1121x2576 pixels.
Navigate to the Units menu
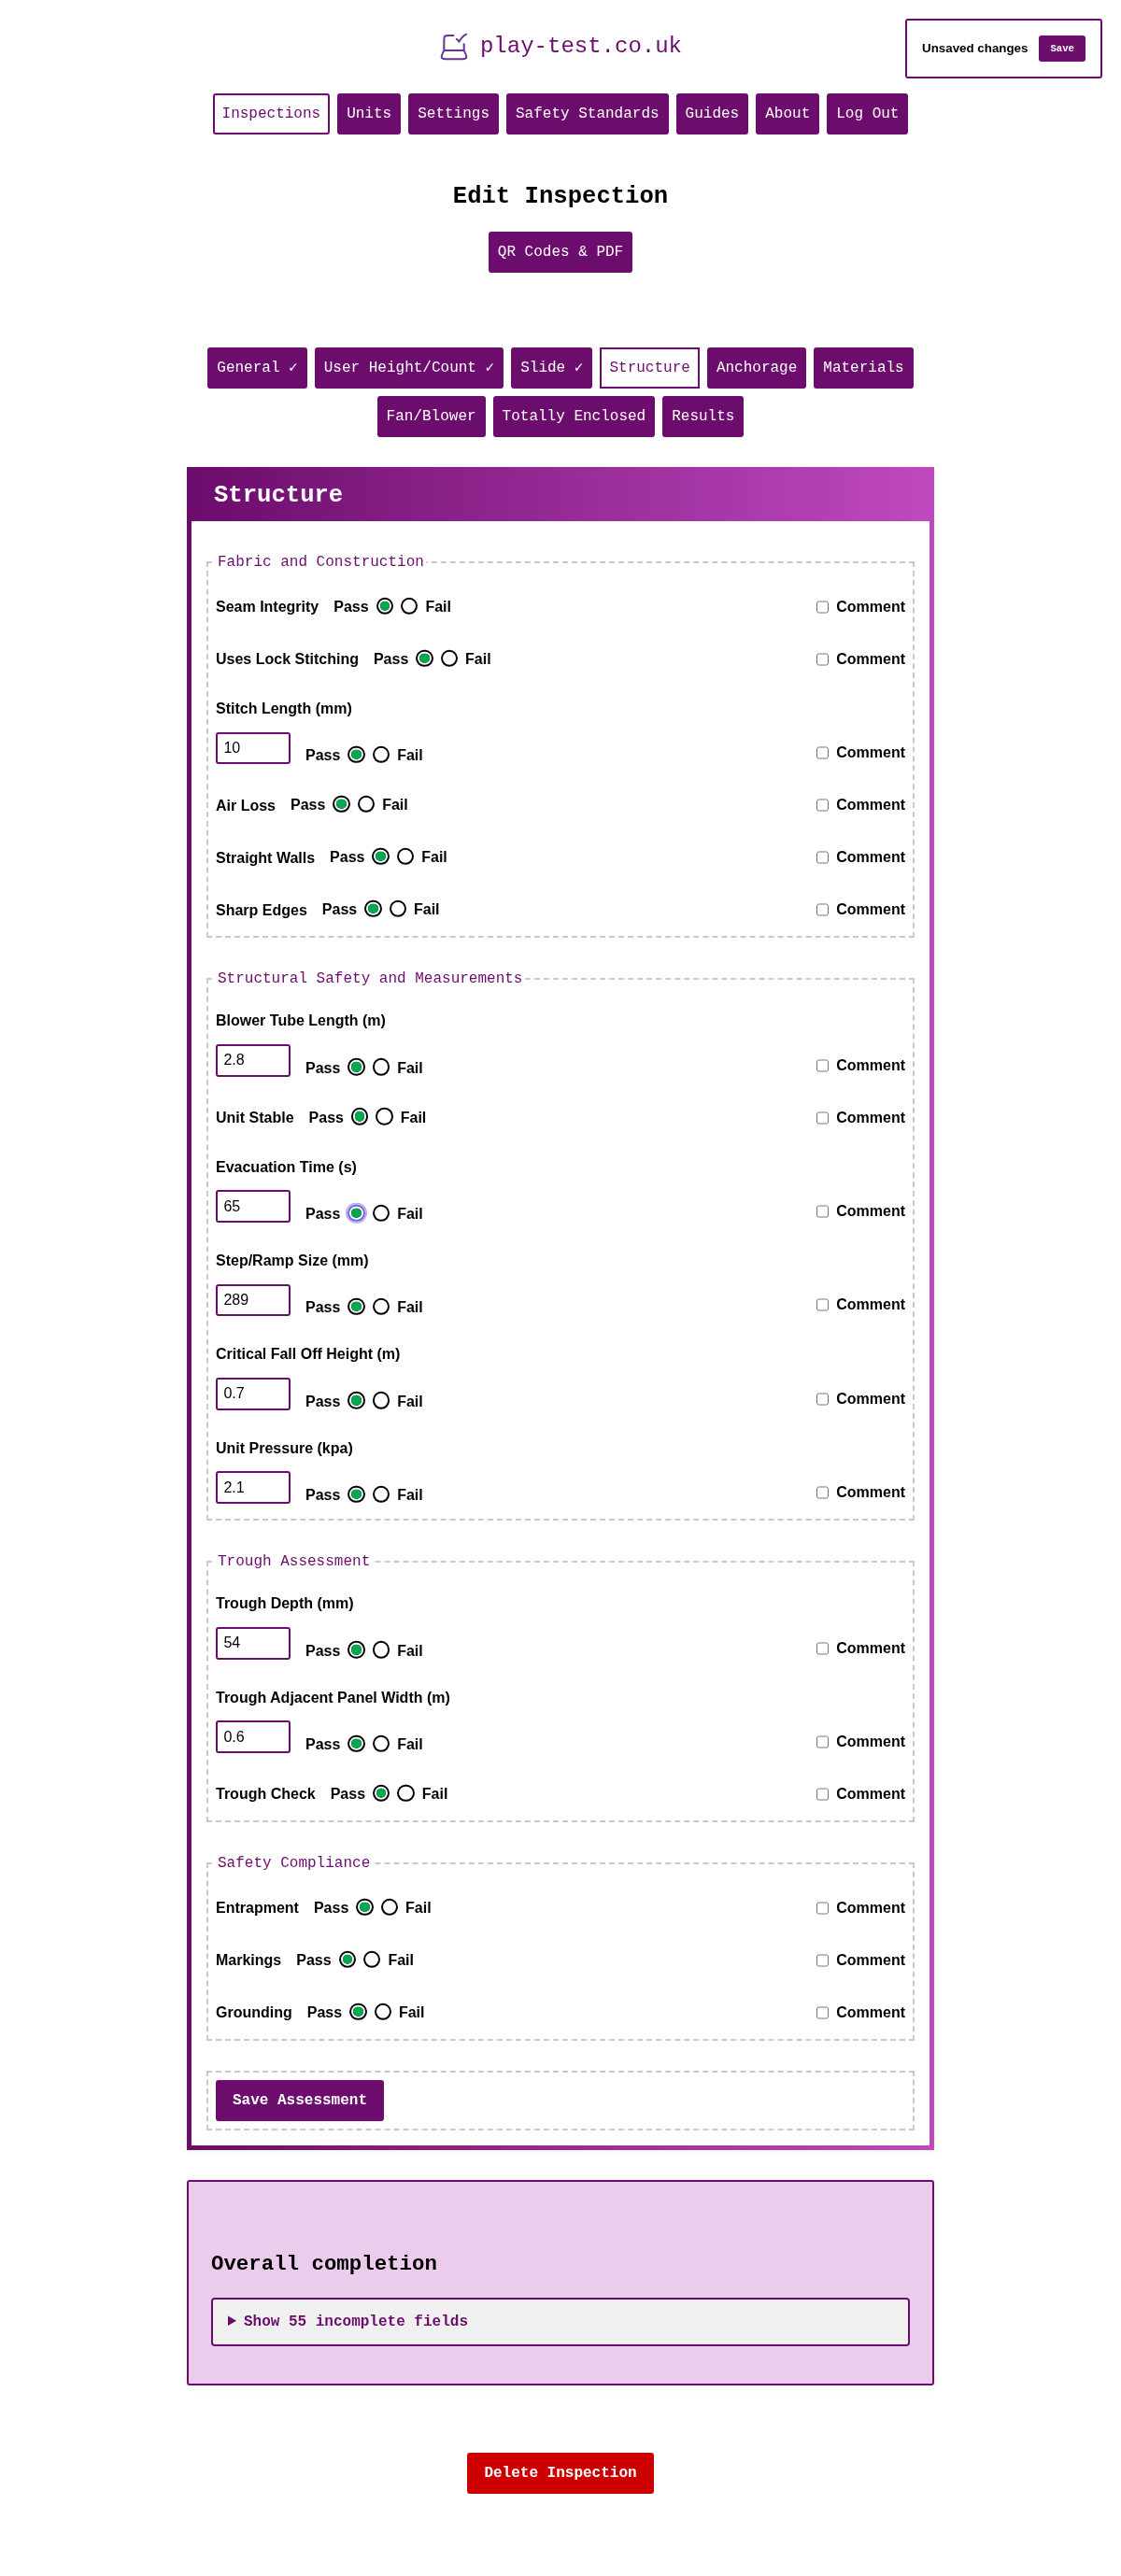coord(368,113)
